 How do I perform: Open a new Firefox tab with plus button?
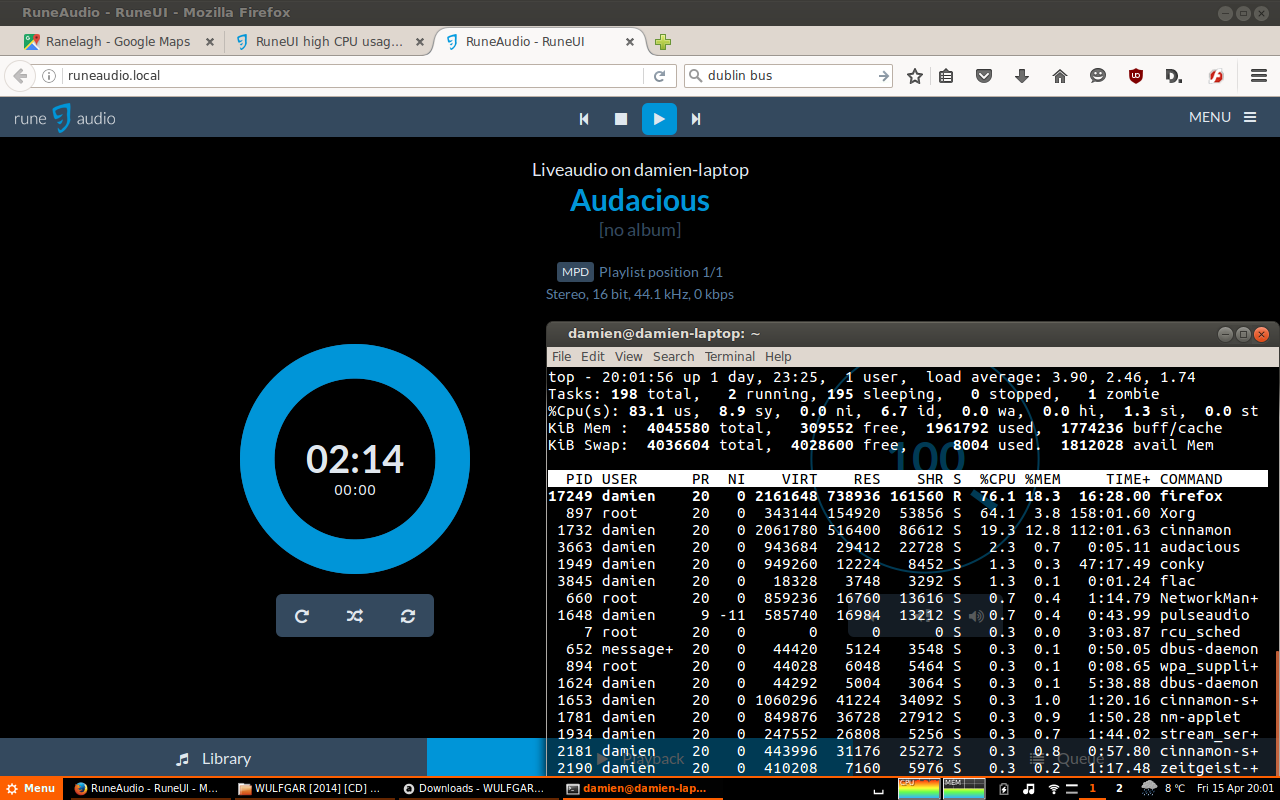662,42
